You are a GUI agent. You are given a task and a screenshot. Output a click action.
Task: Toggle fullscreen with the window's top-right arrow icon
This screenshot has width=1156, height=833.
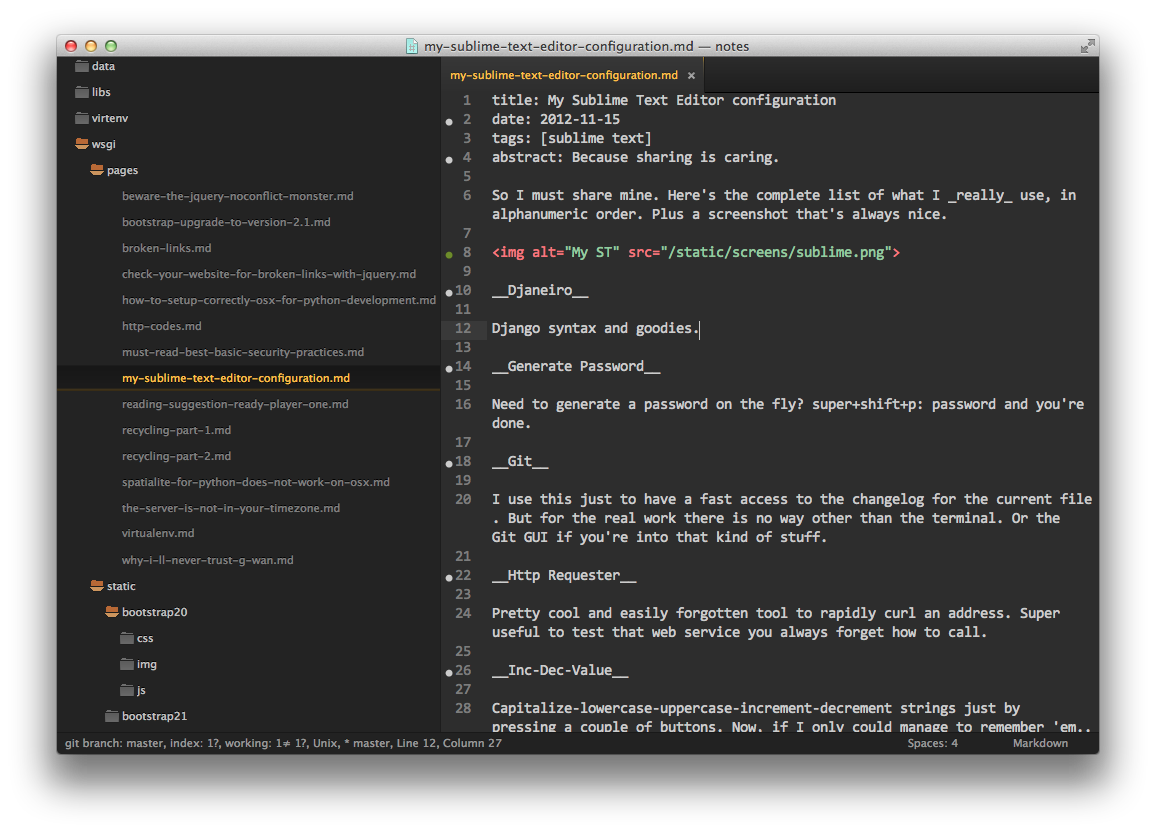[1087, 46]
